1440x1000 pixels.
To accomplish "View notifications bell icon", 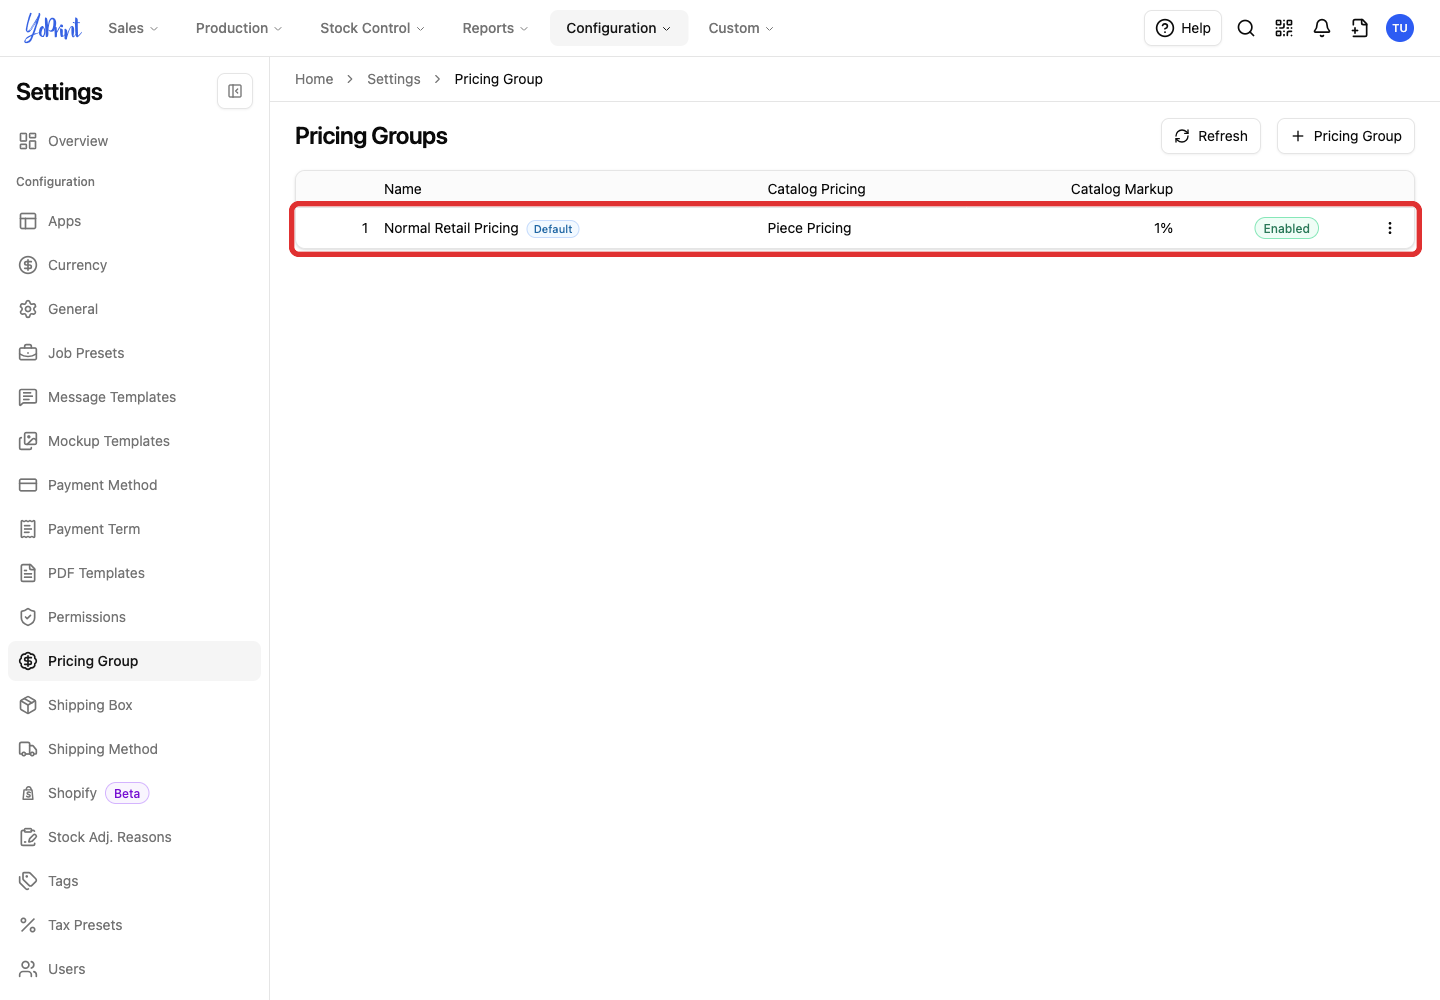I will tap(1322, 28).
